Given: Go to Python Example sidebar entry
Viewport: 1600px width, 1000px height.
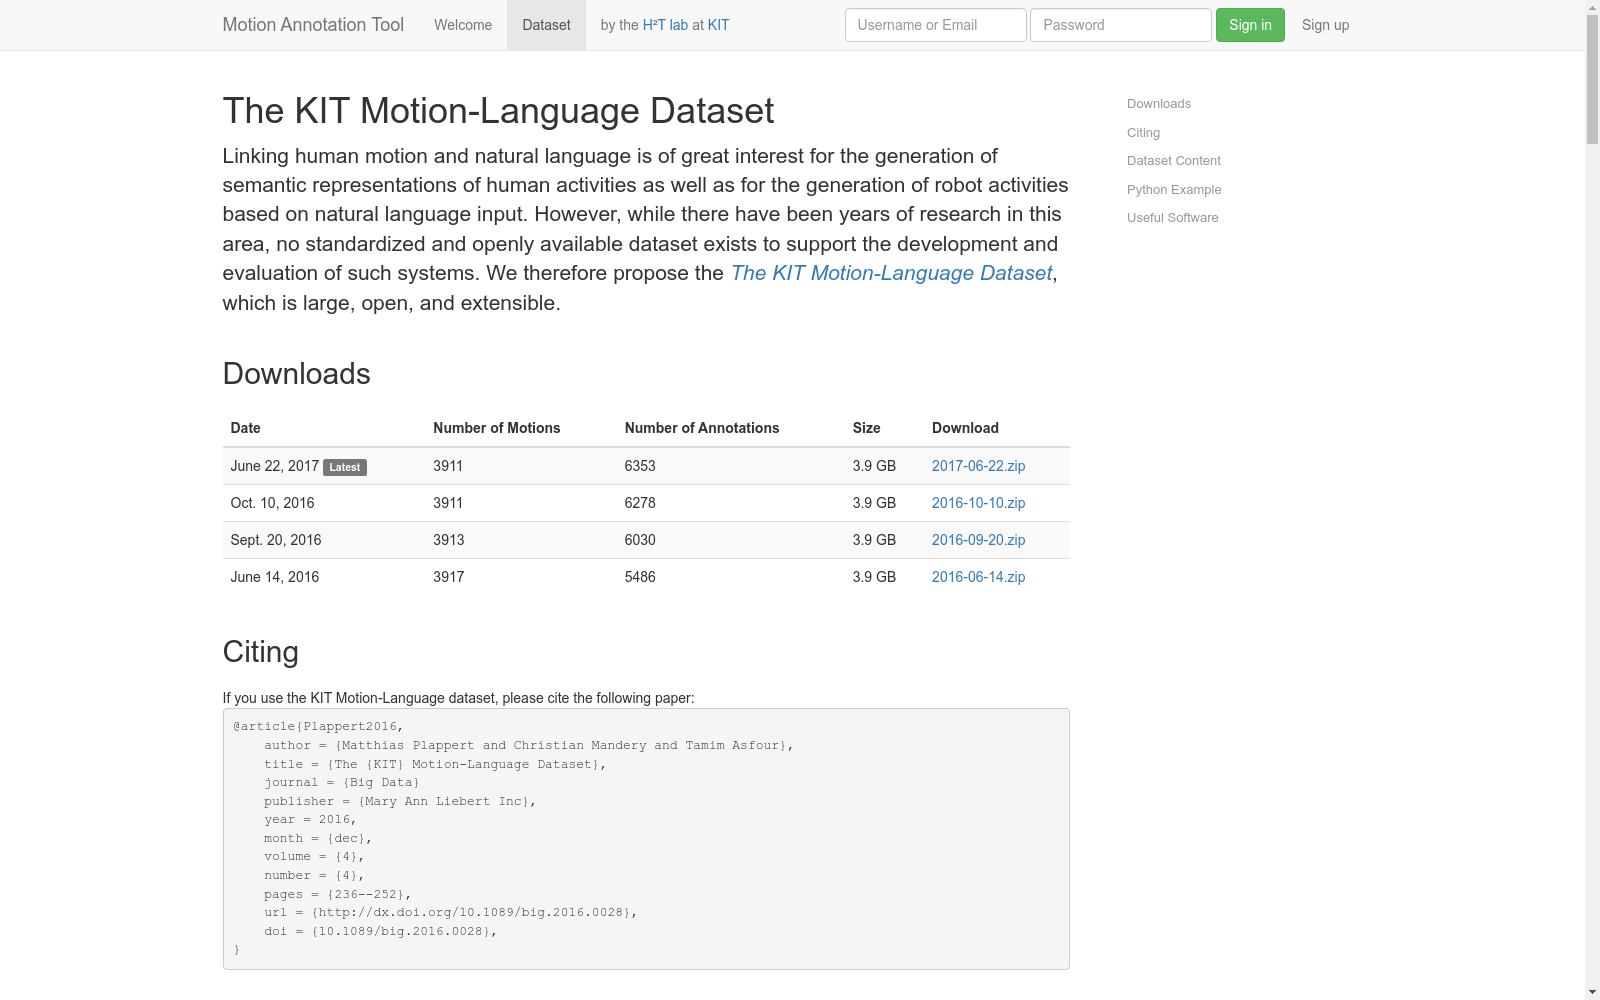Looking at the screenshot, I should tap(1173, 190).
